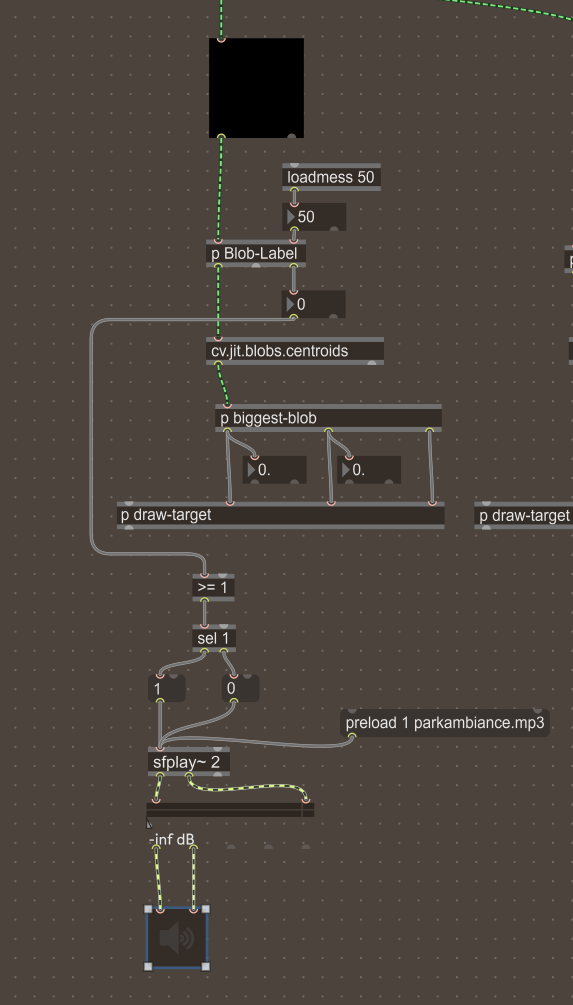Click the message box containing 0

[241, 688]
